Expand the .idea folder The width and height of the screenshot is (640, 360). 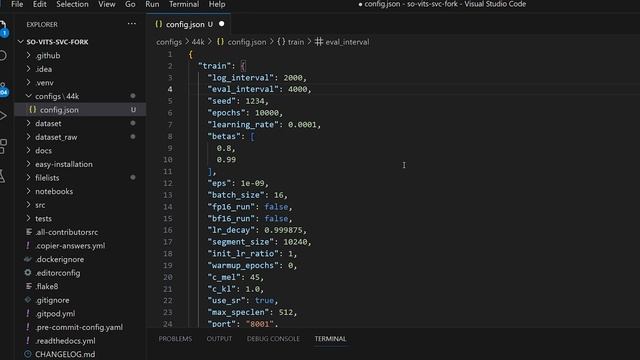pyautogui.click(x=43, y=69)
